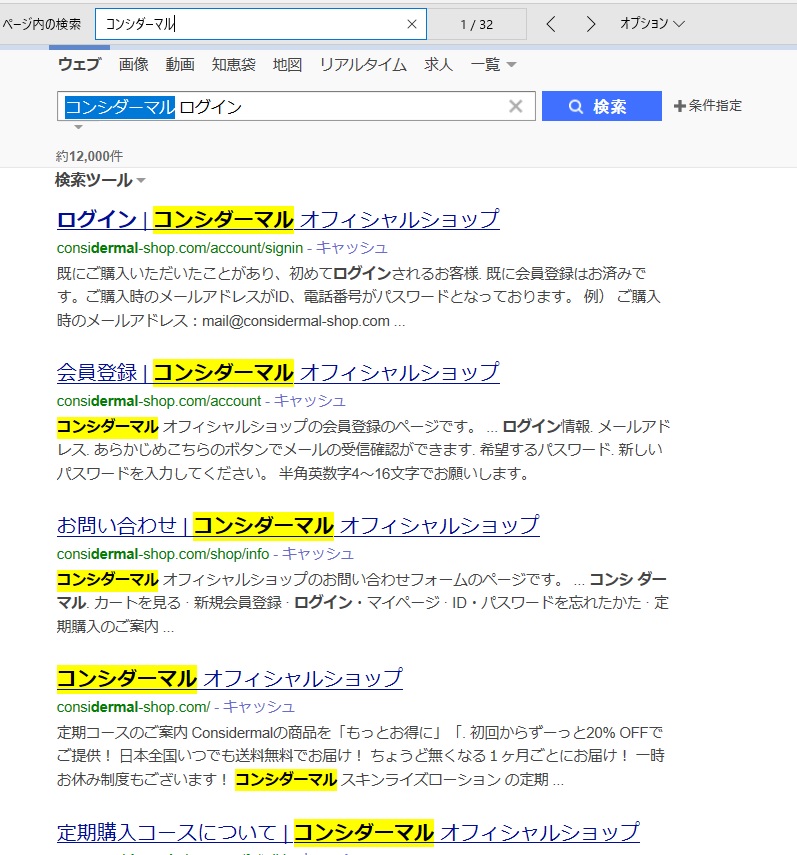Switch to the 画像 tab
The image size is (797, 855).
133,65
